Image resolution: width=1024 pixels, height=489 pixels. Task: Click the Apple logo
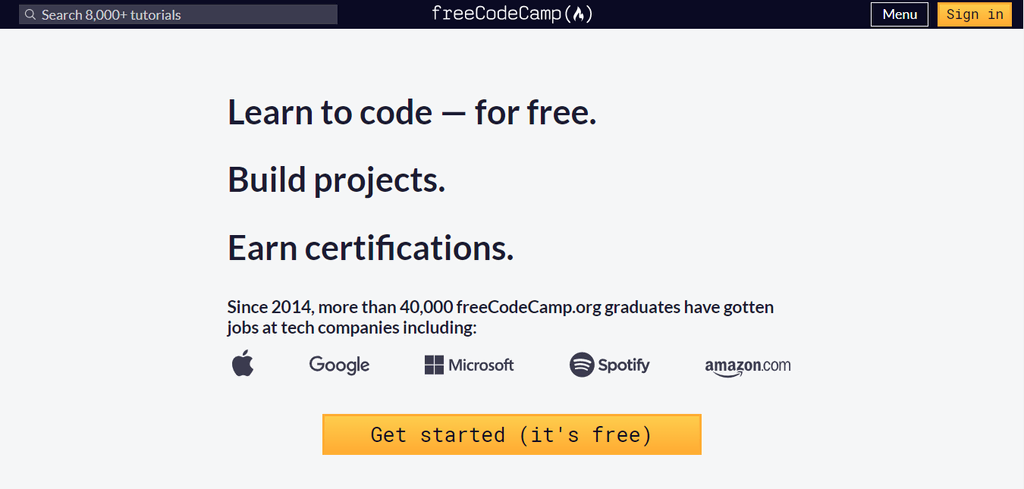tap(242, 364)
